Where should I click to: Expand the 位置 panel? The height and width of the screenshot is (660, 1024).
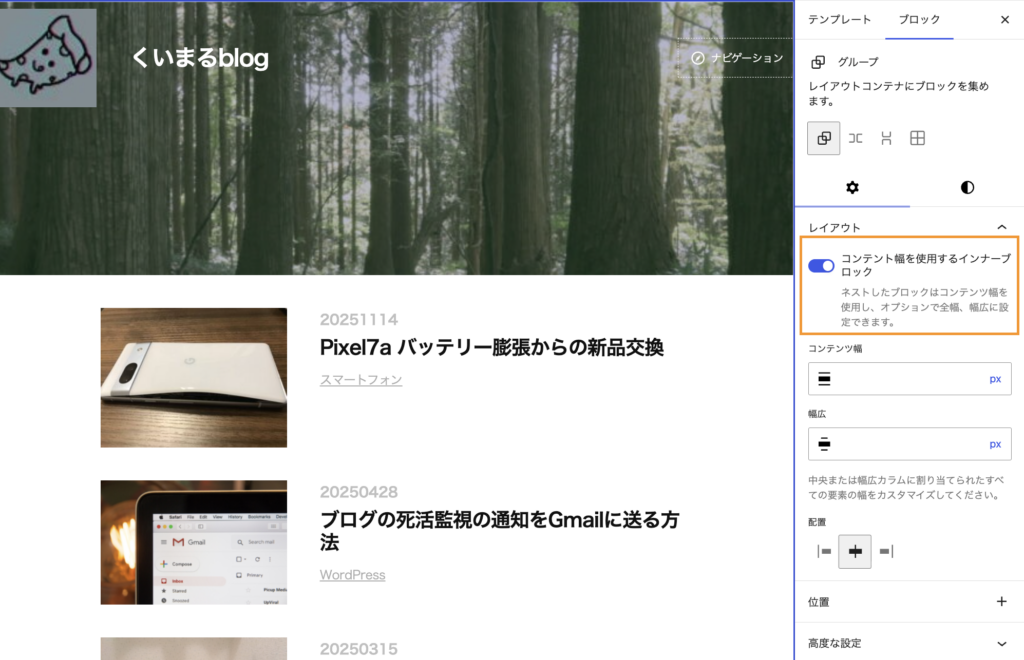point(1002,601)
